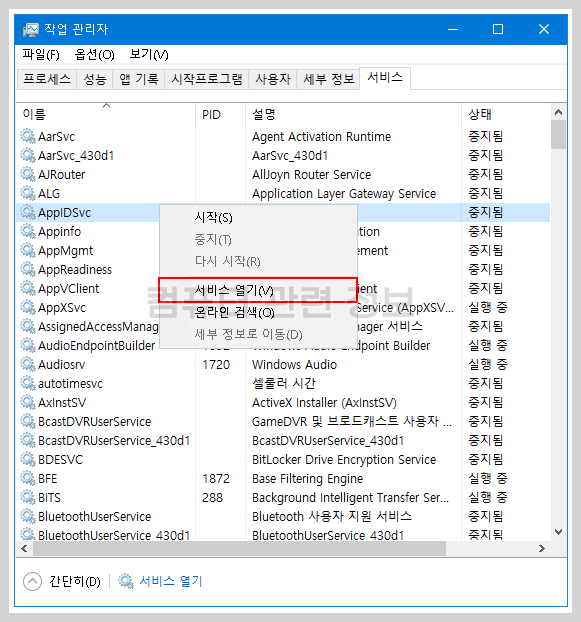Screen dimensions: 581x622
Task: Click the gear icon next to BluetoothUserService
Action: pyautogui.click(x=28, y=516)
